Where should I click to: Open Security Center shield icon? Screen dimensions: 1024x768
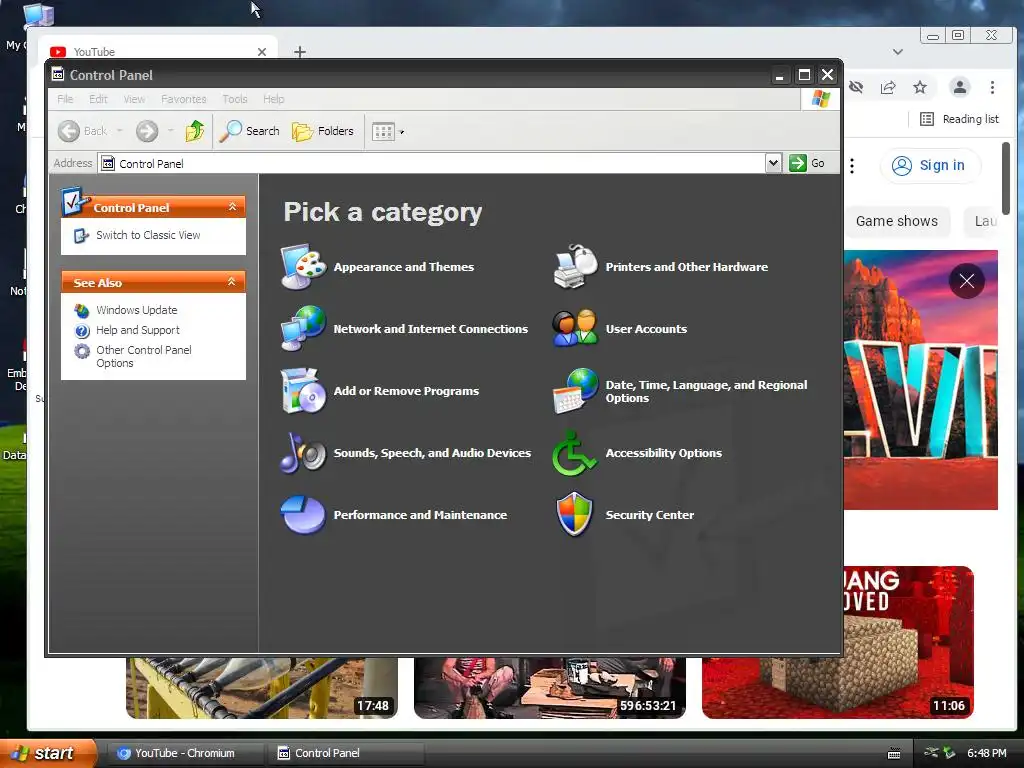[x=575, y=515]
